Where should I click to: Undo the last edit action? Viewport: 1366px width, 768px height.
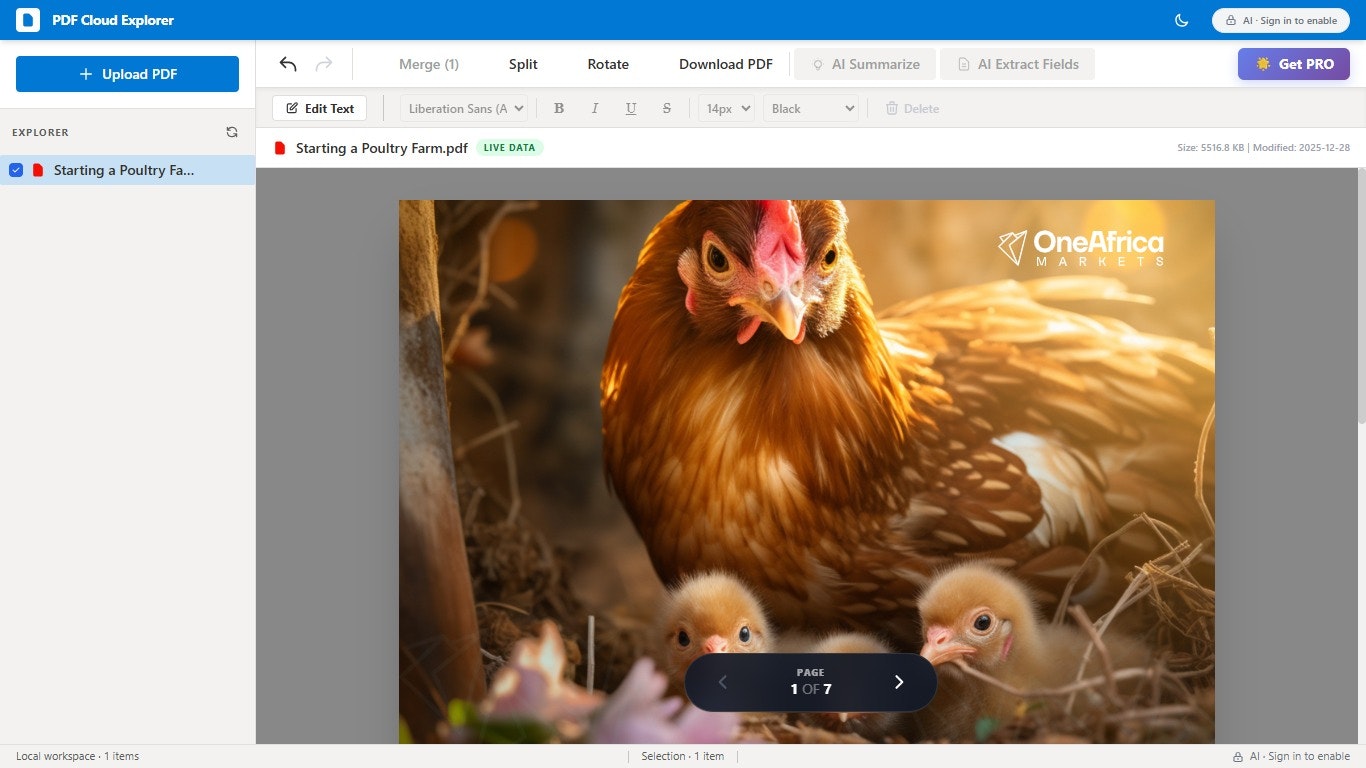(288, 63)
